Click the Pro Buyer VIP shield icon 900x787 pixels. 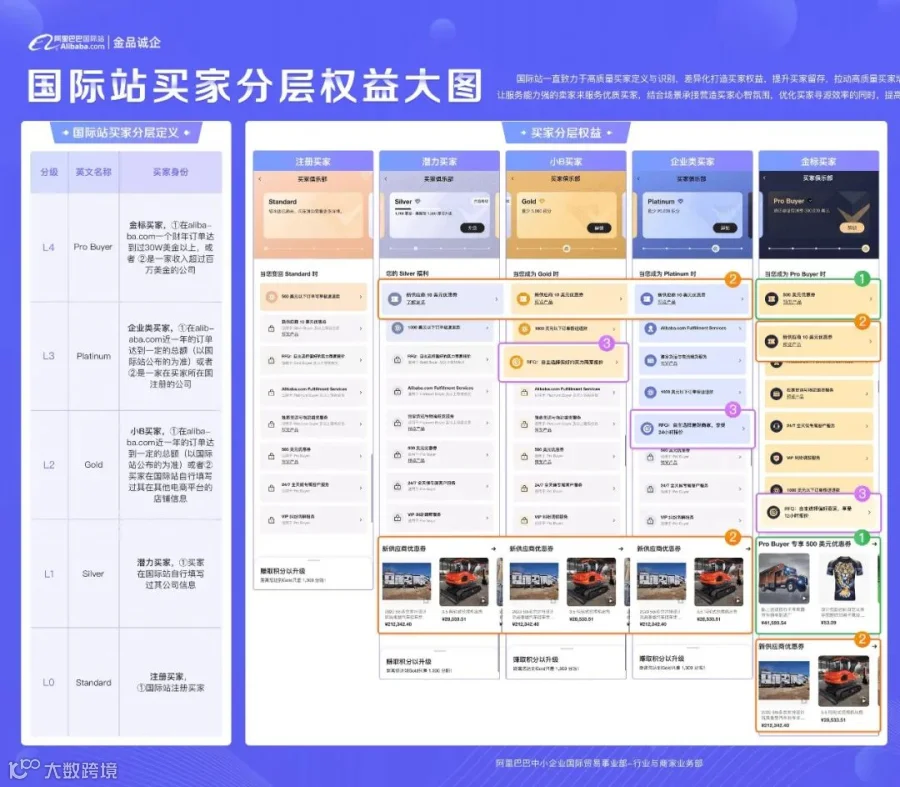776,458
